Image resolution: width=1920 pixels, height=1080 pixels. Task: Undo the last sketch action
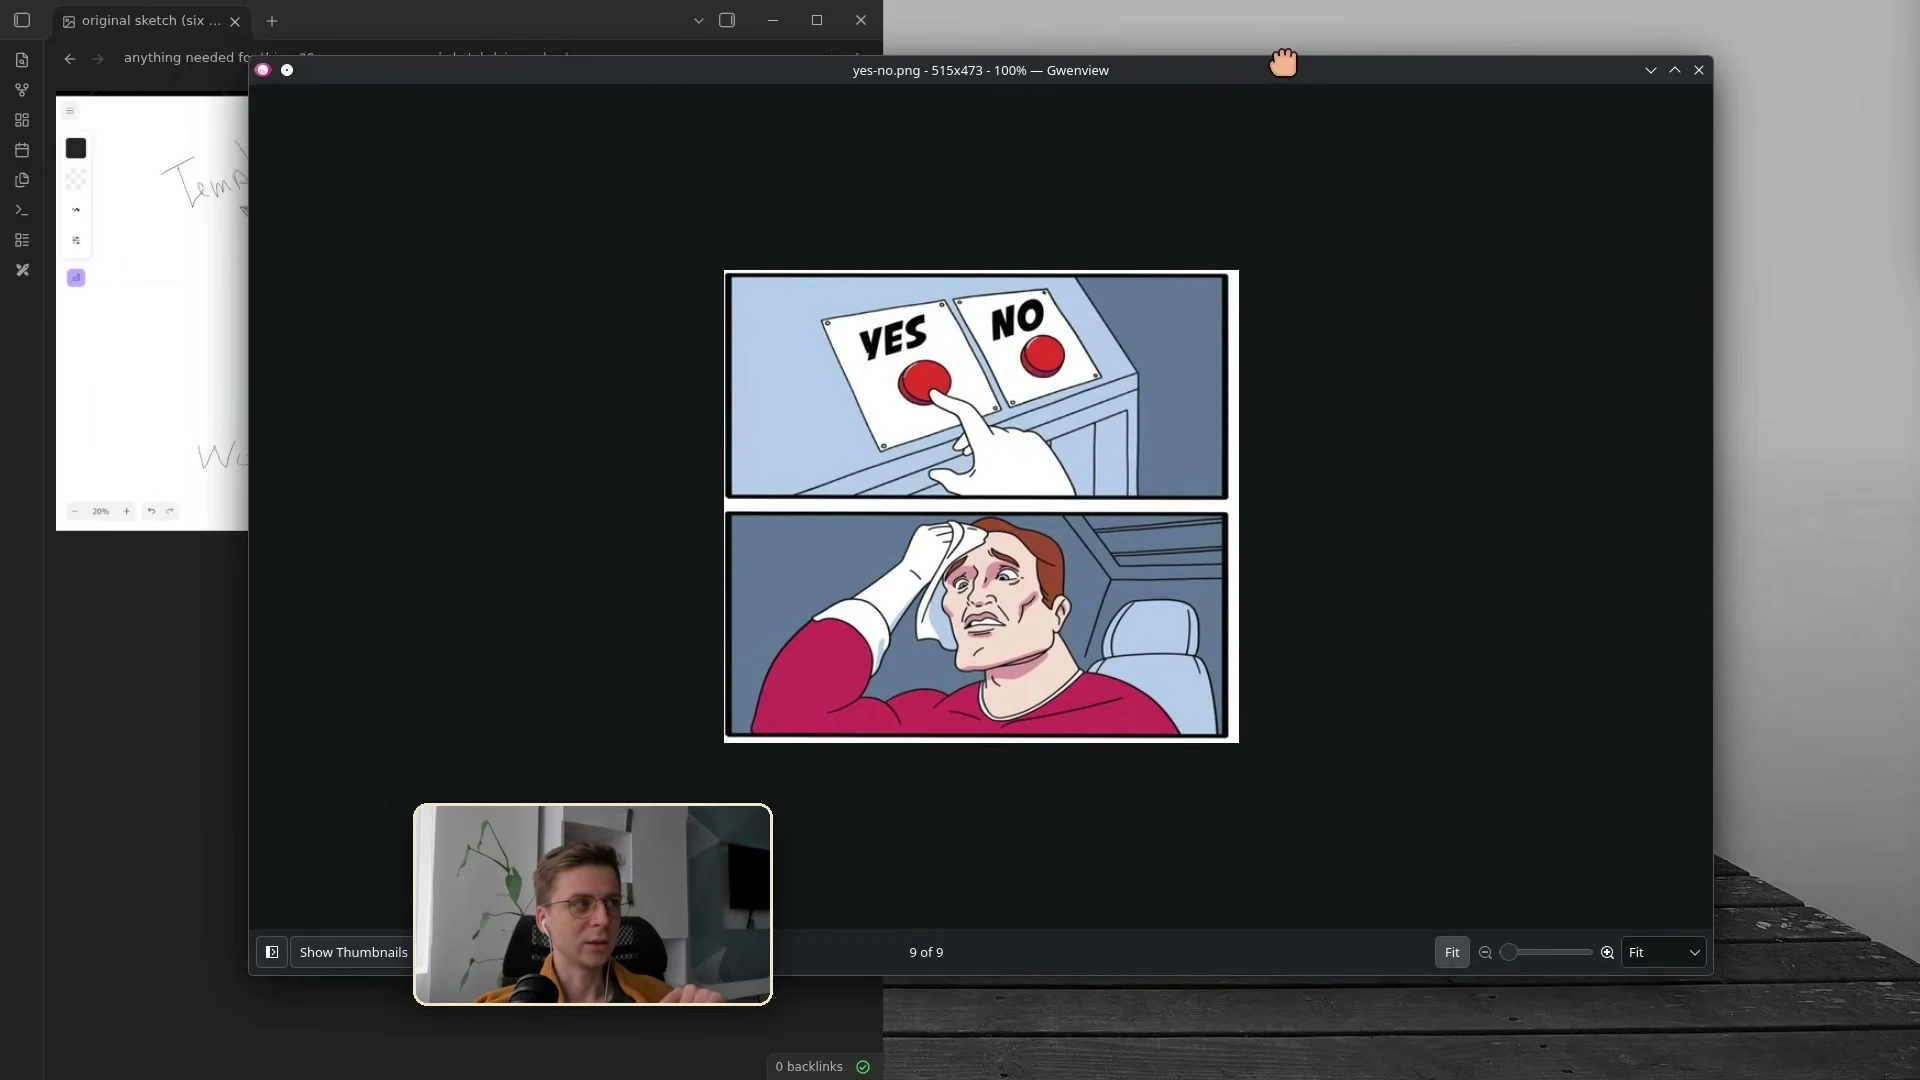coord(152,511)
